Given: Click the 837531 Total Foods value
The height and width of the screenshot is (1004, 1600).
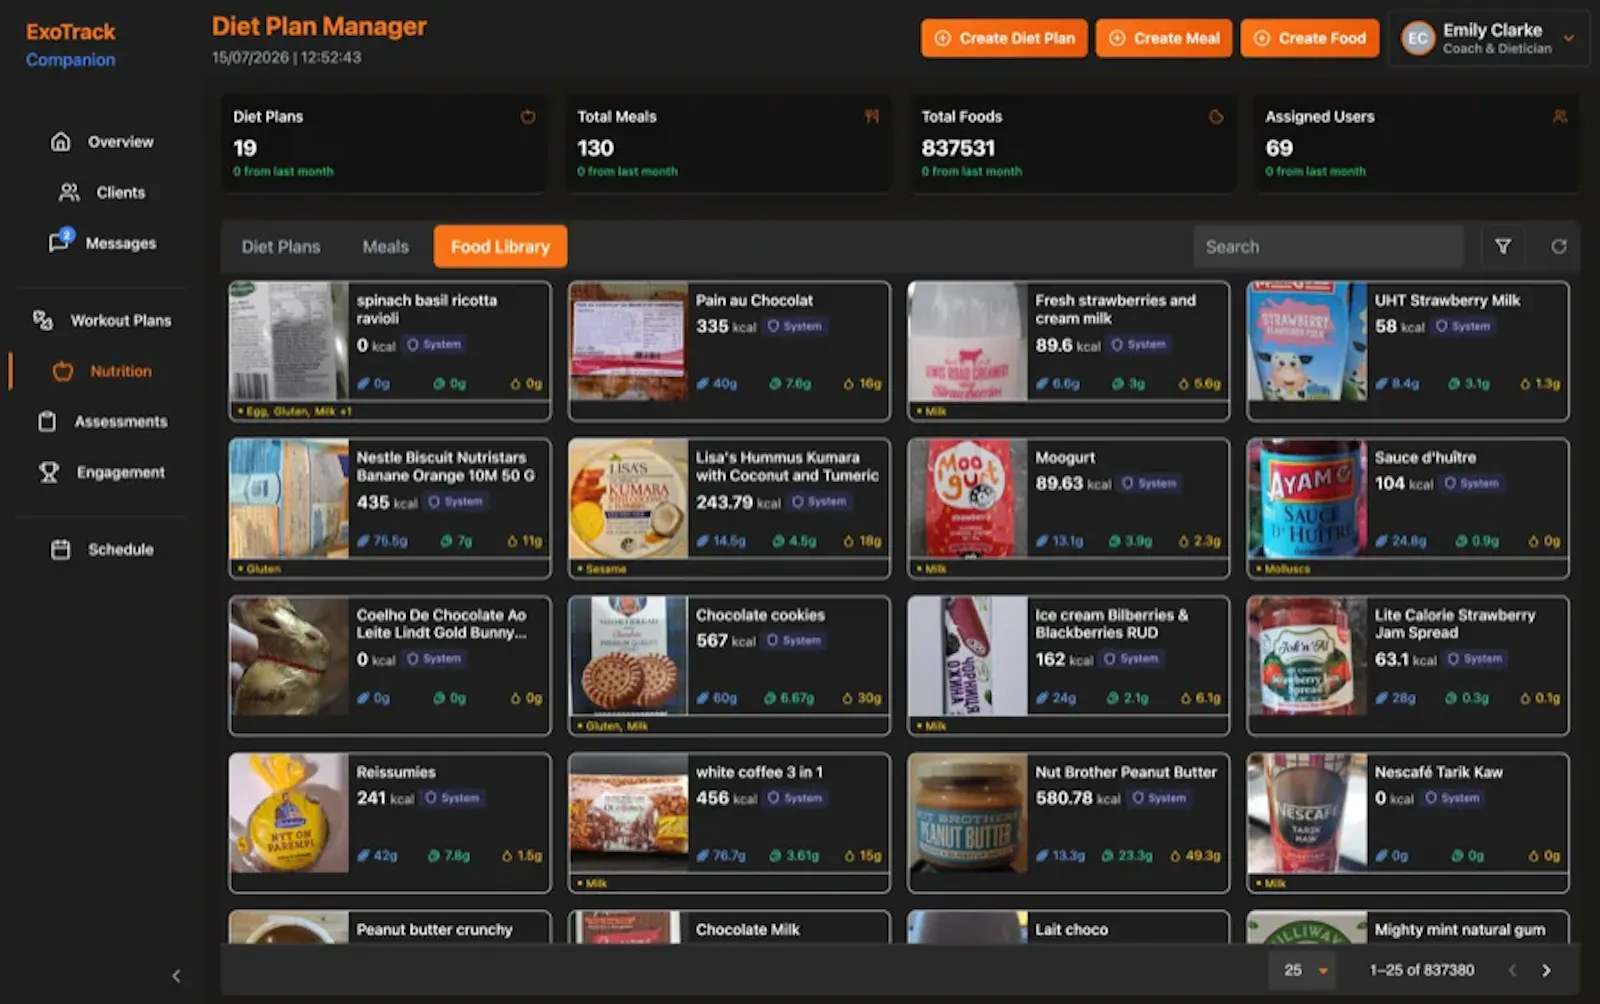Looking at the screenshot, I should [958, 148].
